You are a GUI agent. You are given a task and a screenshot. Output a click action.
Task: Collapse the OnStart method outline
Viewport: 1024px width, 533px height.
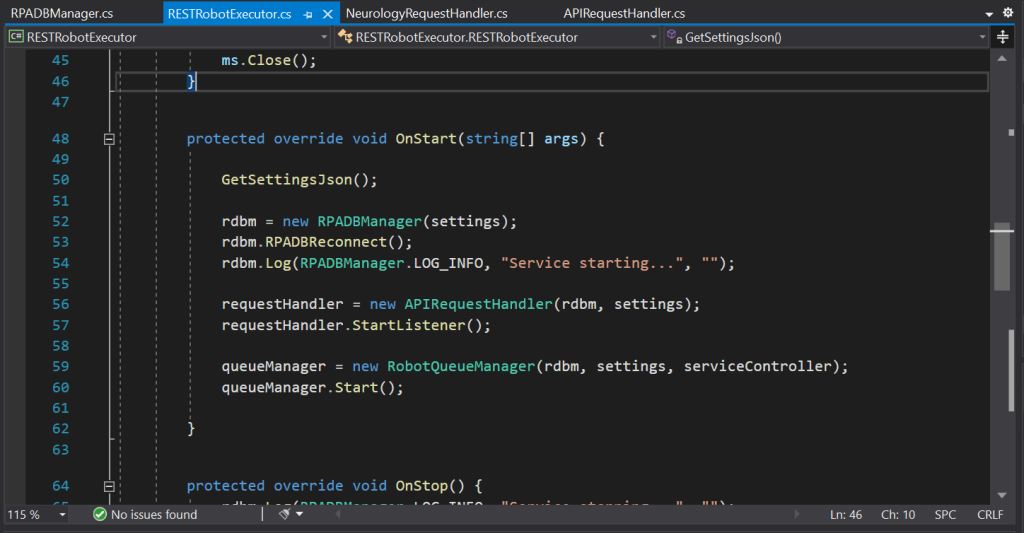[109, 139]
